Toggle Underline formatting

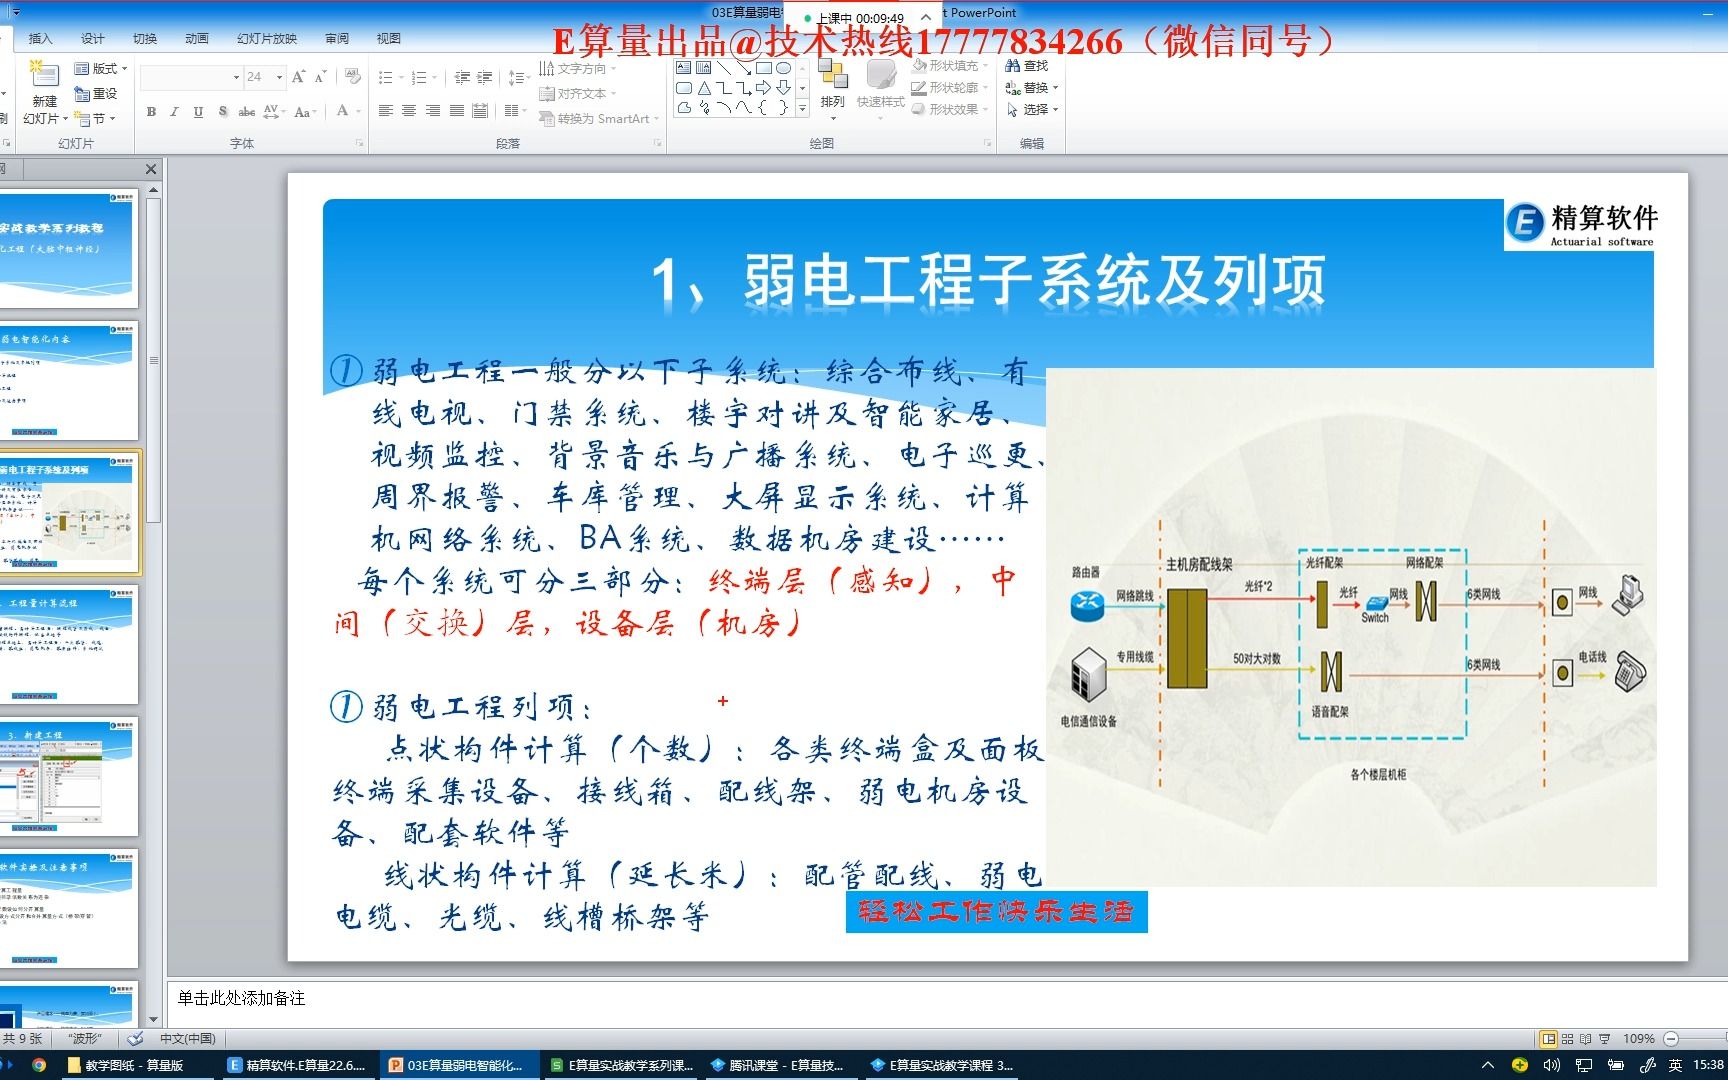pos(198,112)
